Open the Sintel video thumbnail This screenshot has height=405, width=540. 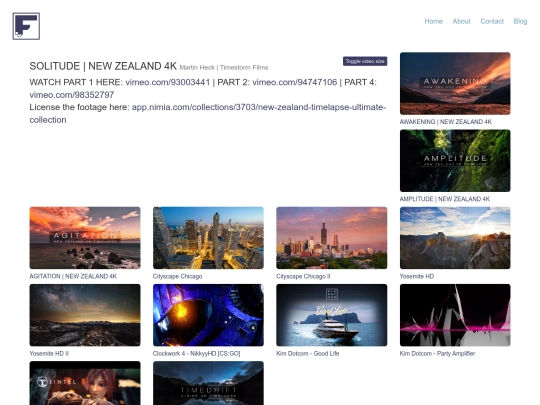85,383
